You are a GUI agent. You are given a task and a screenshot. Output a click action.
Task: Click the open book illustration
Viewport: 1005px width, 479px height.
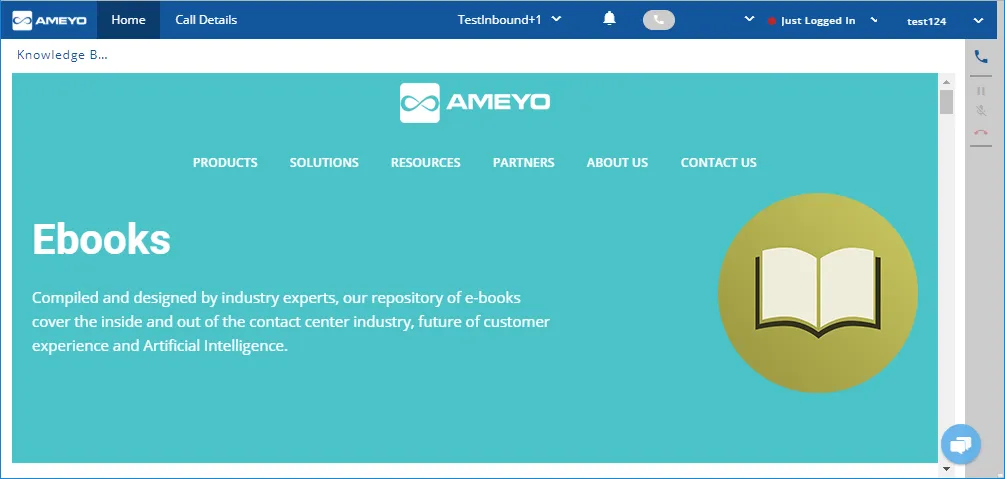(x=818, y=293)
